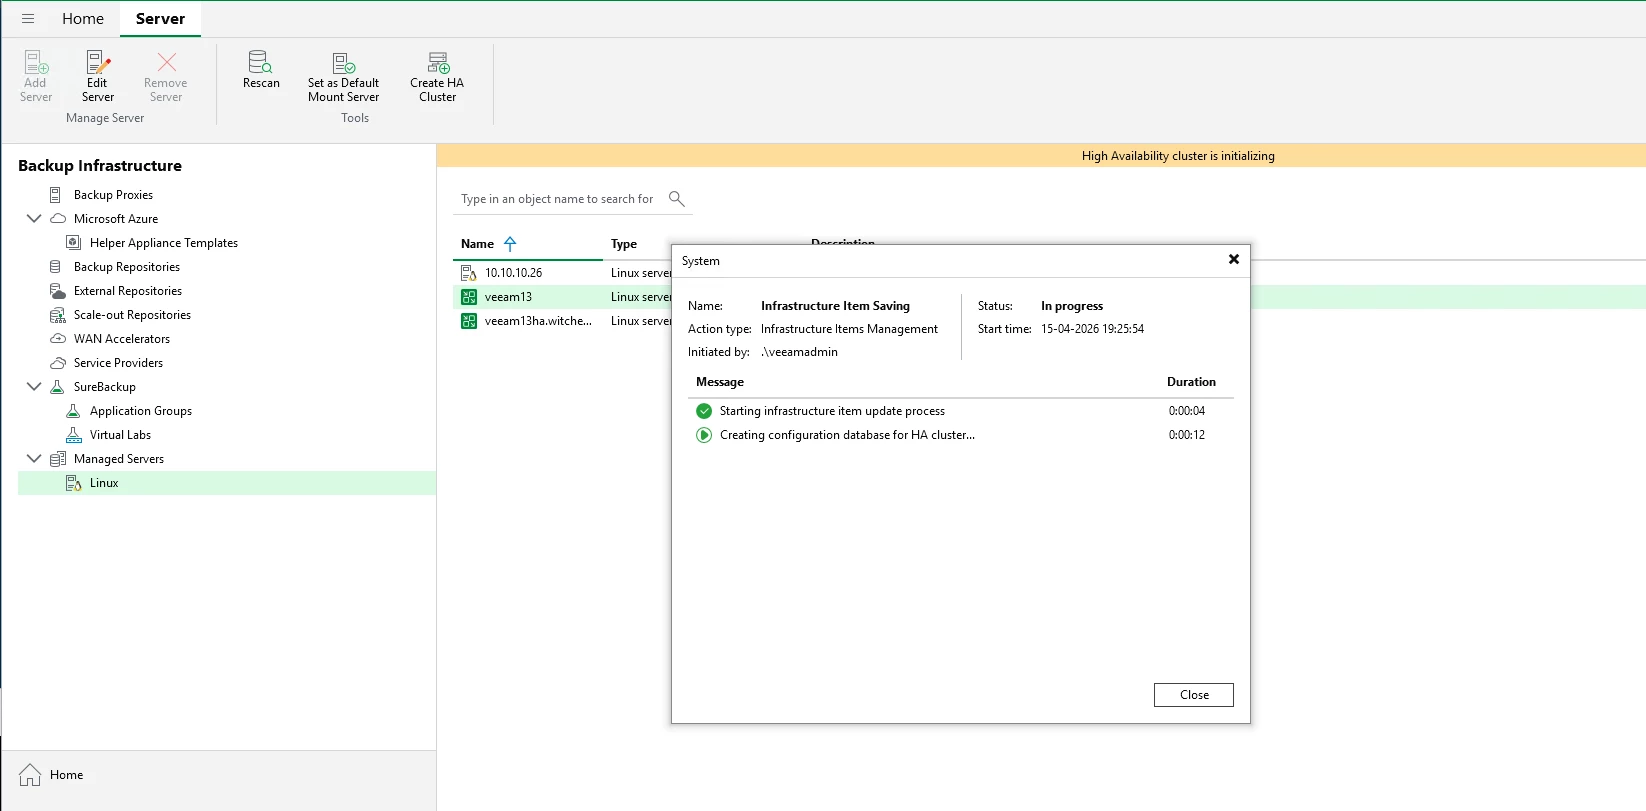Click the search magnifier icon
1646x811 pixels.
point(677,199)
